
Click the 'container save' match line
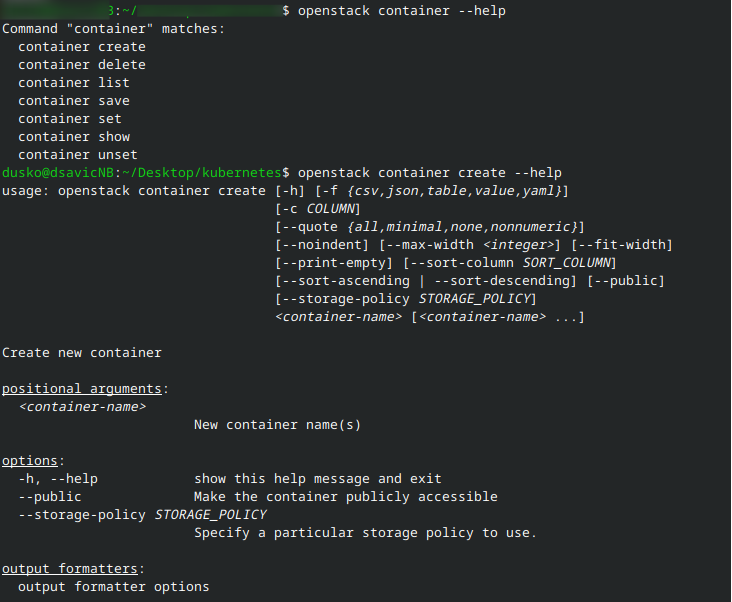pyautogui.click(x=73, y=101)
